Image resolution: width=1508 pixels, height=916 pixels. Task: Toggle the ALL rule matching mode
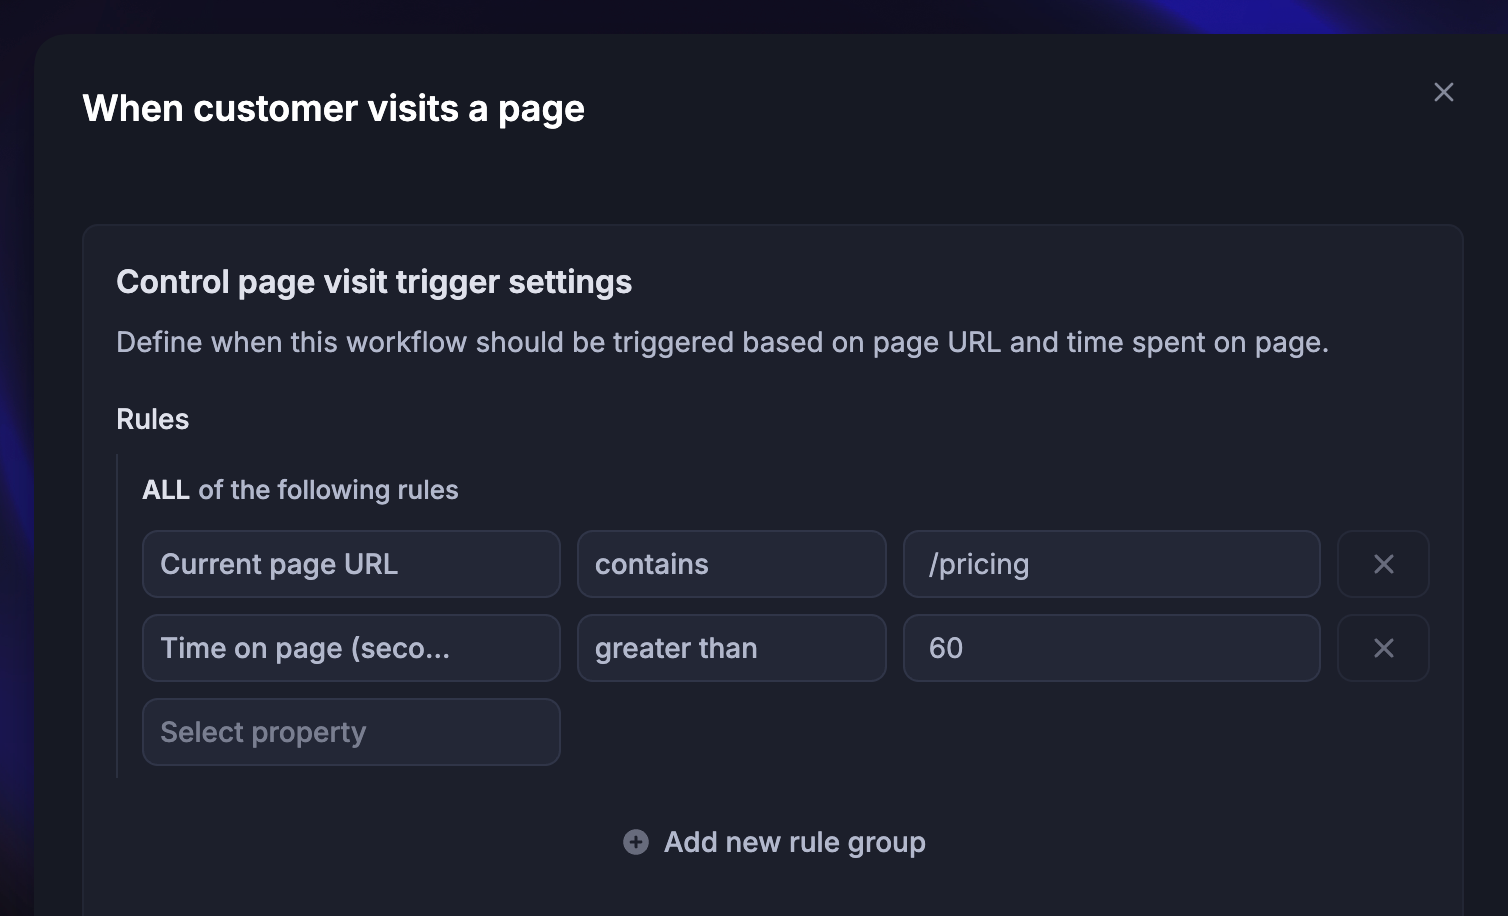tap(166, 490)
